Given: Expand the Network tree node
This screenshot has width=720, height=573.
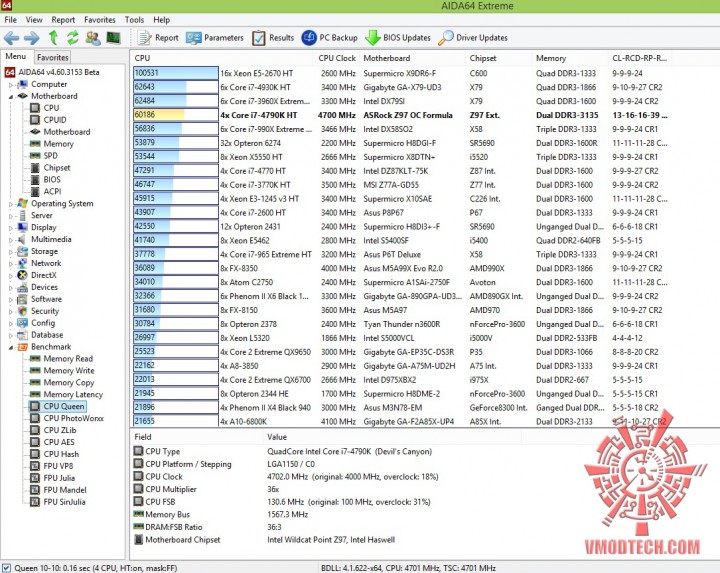Looking at the screenshot, I should [11, 264].
